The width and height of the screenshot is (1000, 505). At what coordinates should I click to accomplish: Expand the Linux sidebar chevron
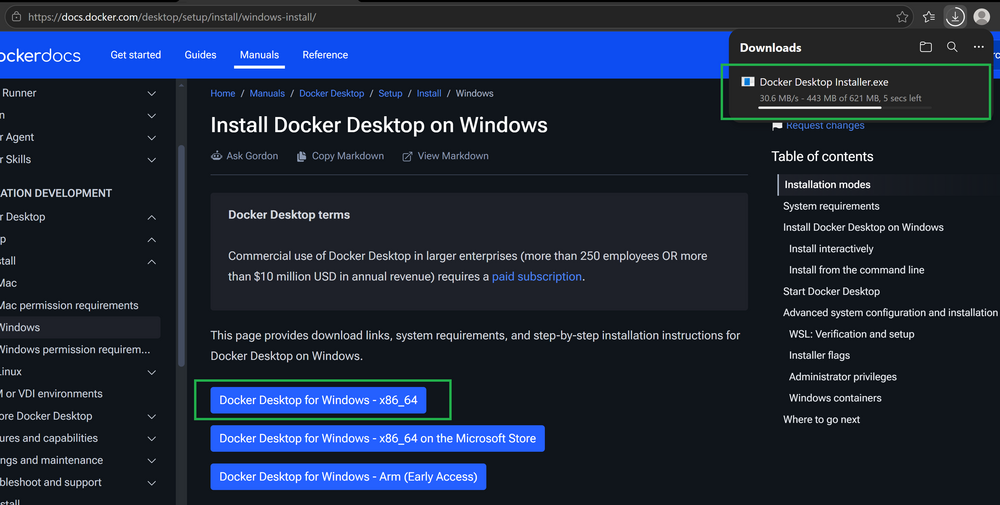152,372
